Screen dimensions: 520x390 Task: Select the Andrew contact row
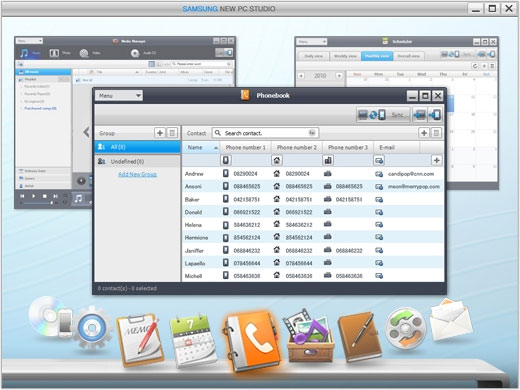(313, 174)
